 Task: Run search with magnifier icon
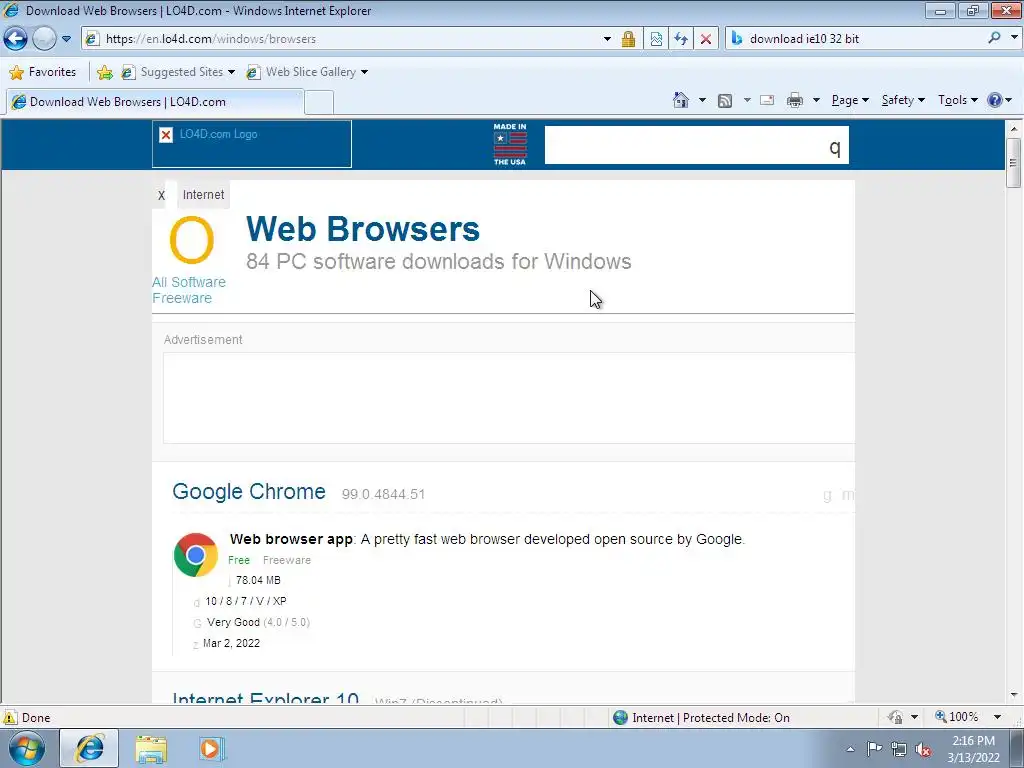(x=994, y=39)
